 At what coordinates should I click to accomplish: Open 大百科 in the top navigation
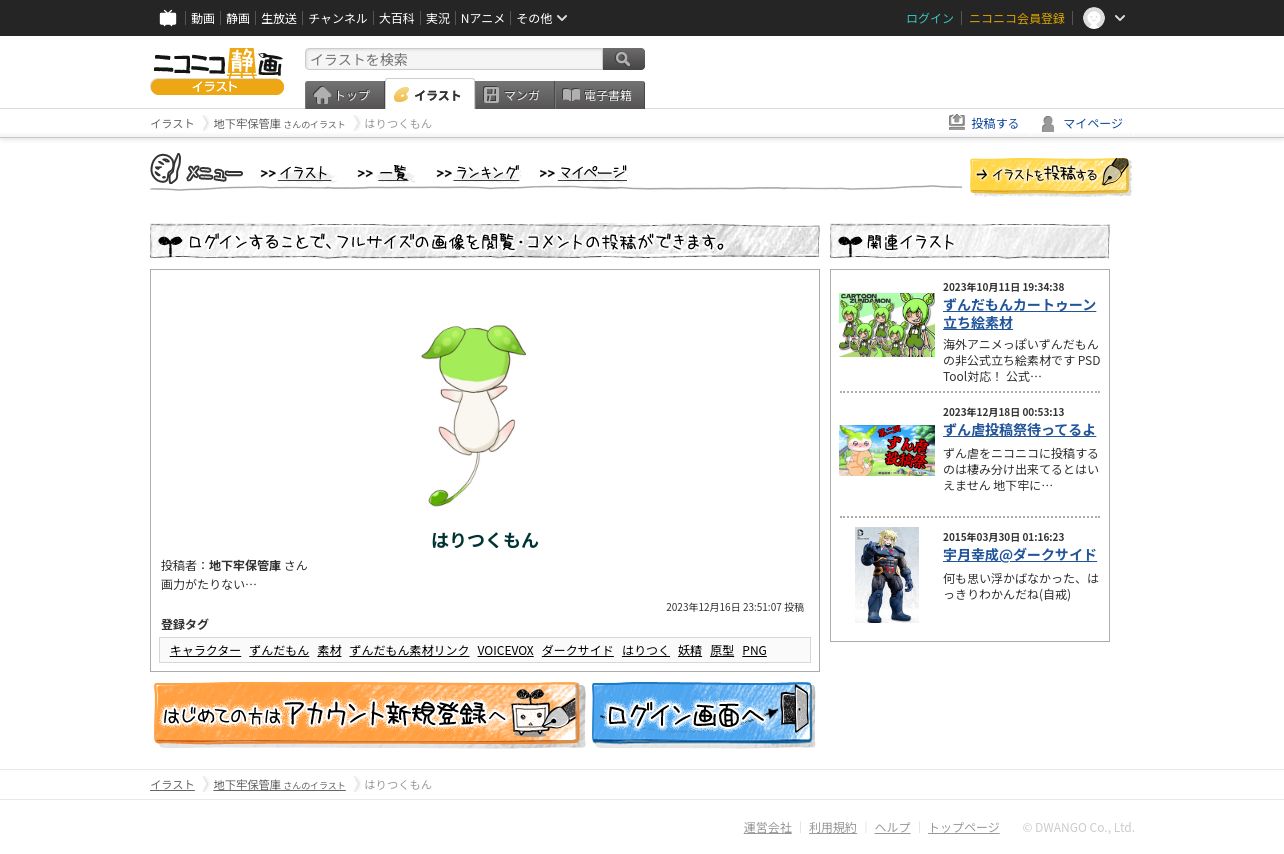(396, 18)
